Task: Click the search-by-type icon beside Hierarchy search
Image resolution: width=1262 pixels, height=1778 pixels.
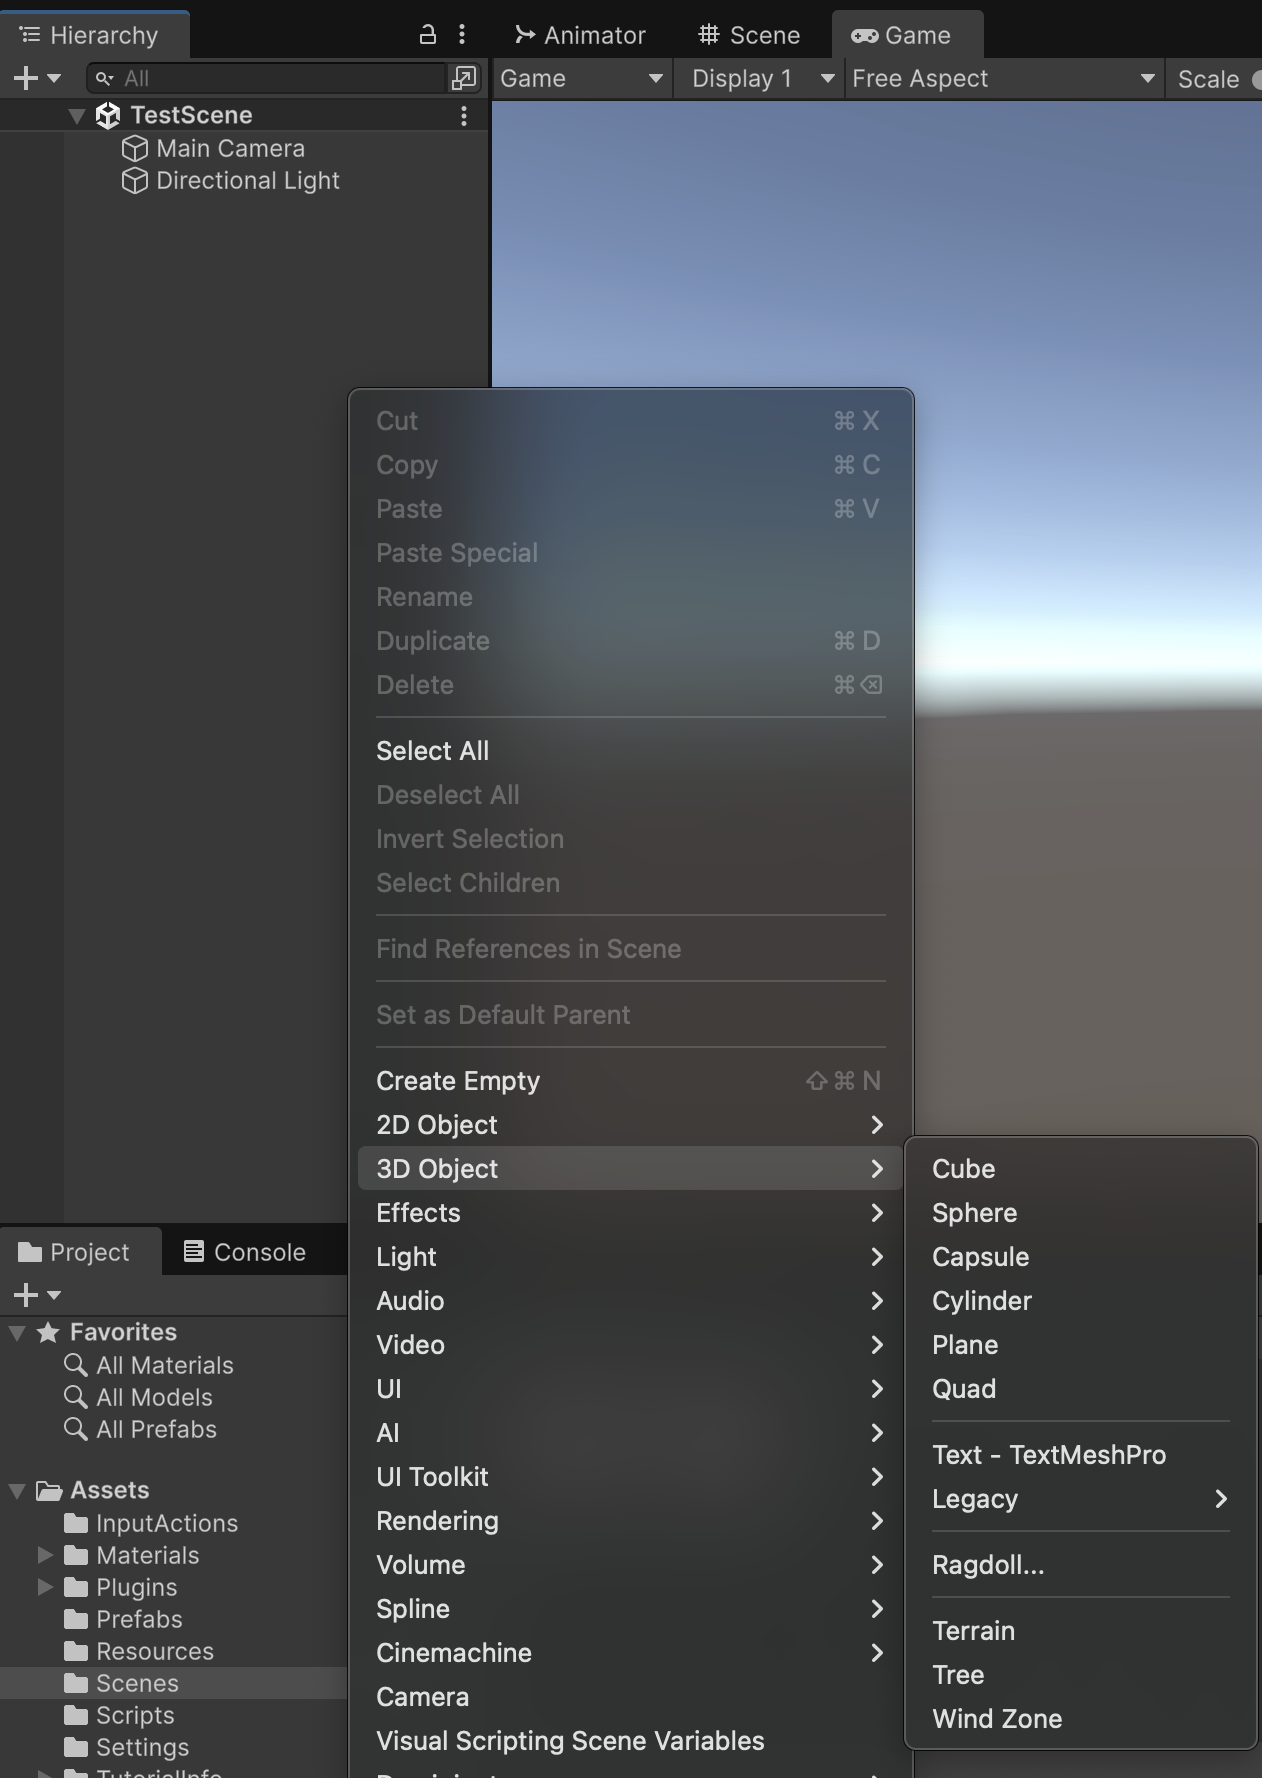Action: click(464, 78)
